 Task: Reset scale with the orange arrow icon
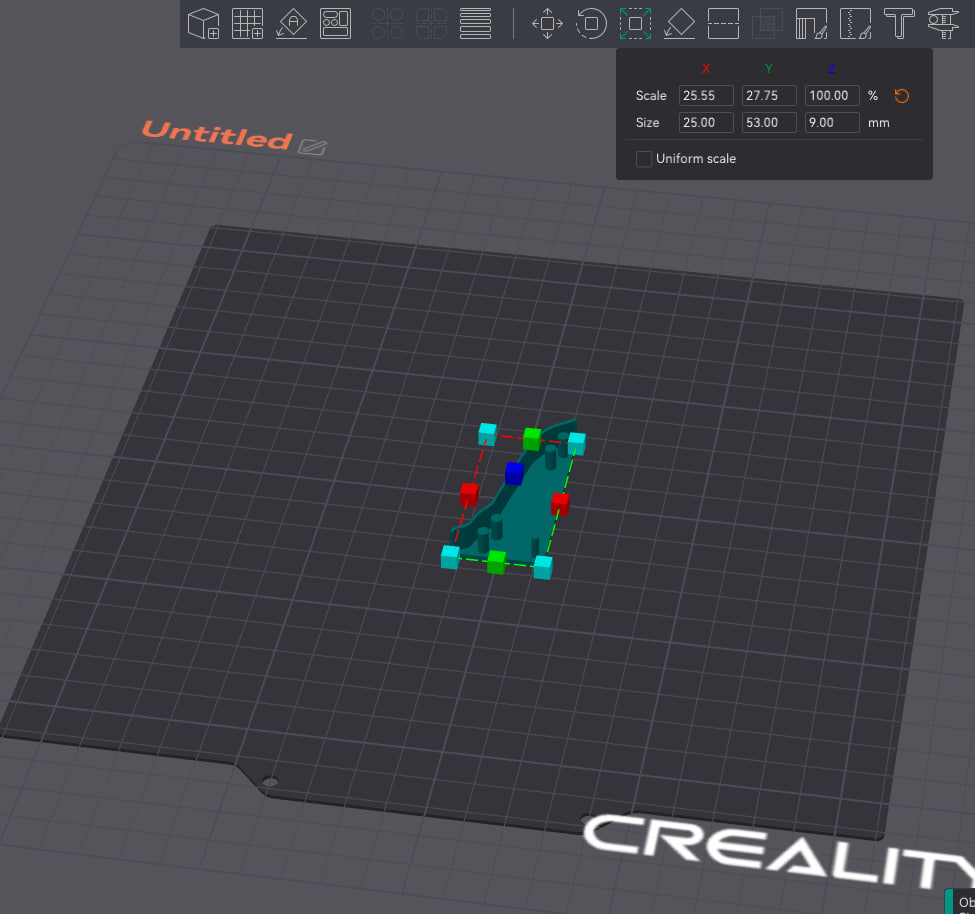tap(902, 96)
